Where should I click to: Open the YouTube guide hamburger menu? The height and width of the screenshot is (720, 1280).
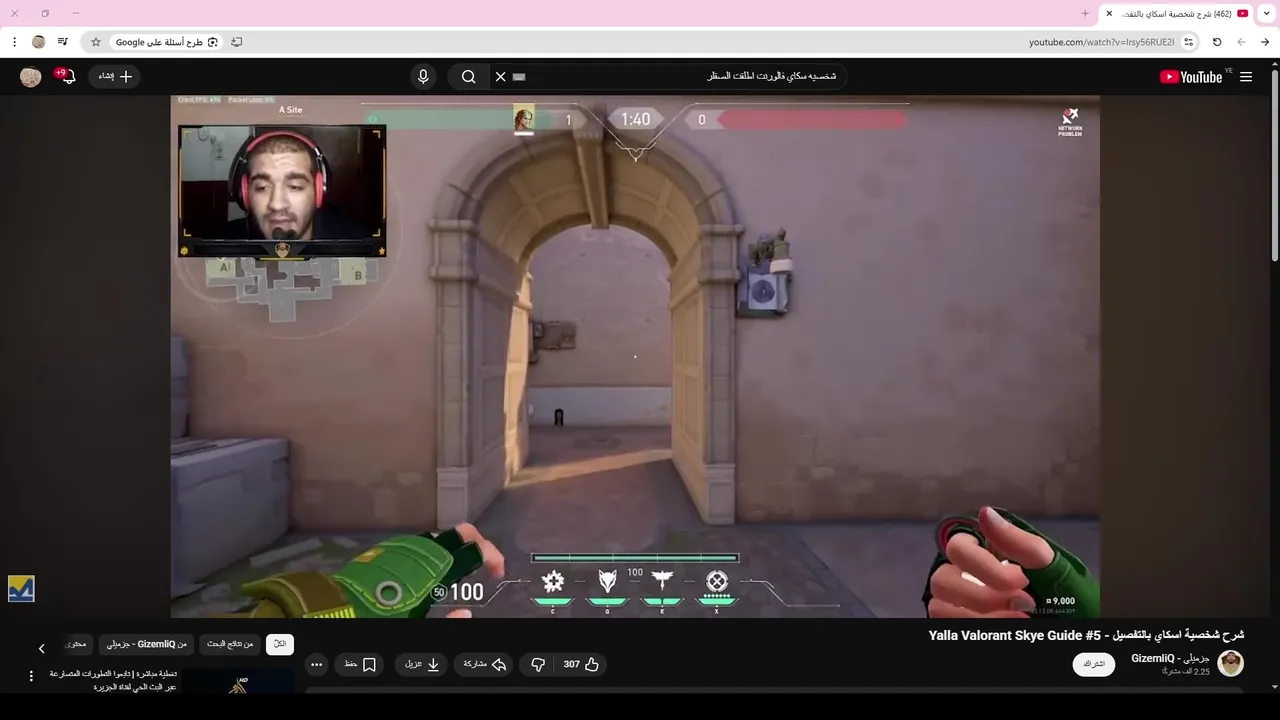click(1246, 77)
